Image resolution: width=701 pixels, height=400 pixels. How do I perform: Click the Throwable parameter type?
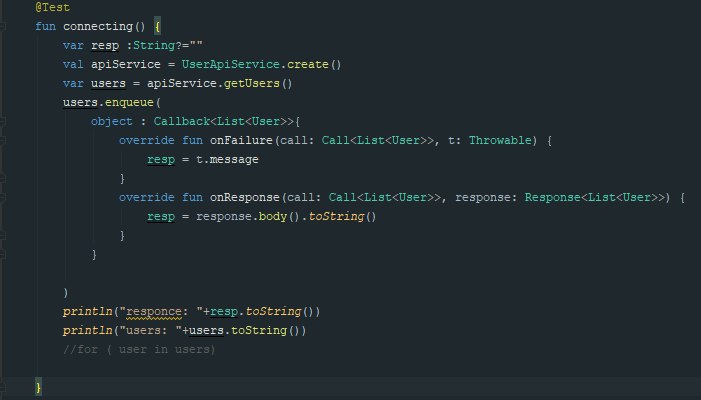[x=500, y=140]
